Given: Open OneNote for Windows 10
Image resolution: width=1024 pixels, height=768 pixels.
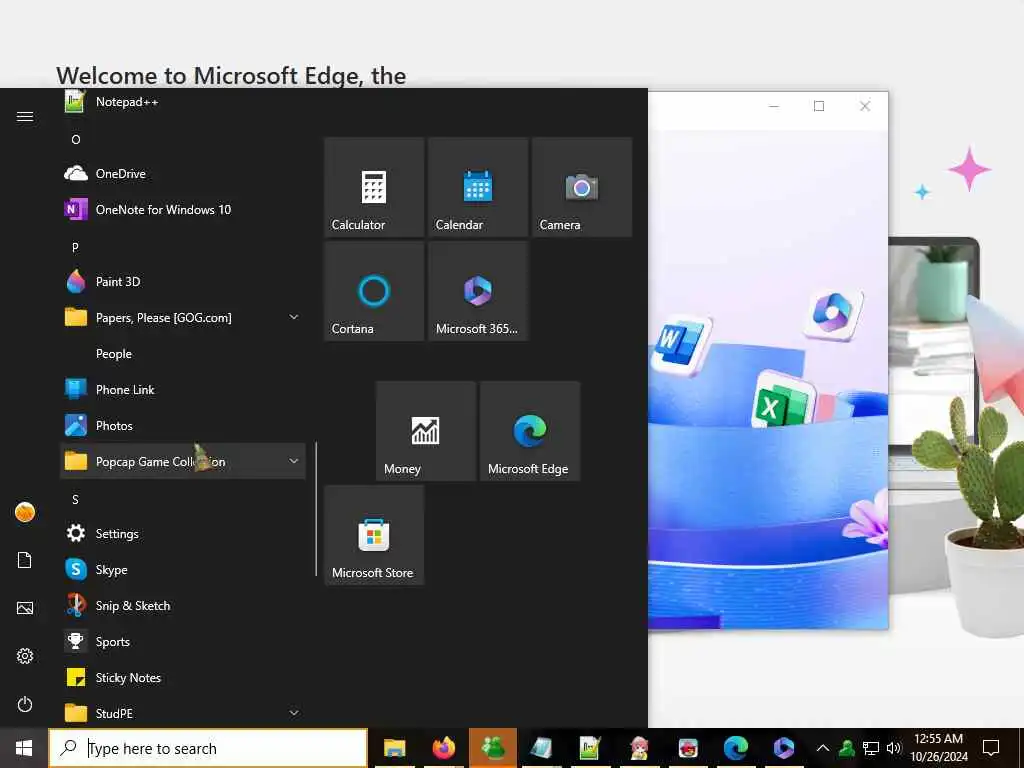Looking at the screenshot, I should (182, 210).
